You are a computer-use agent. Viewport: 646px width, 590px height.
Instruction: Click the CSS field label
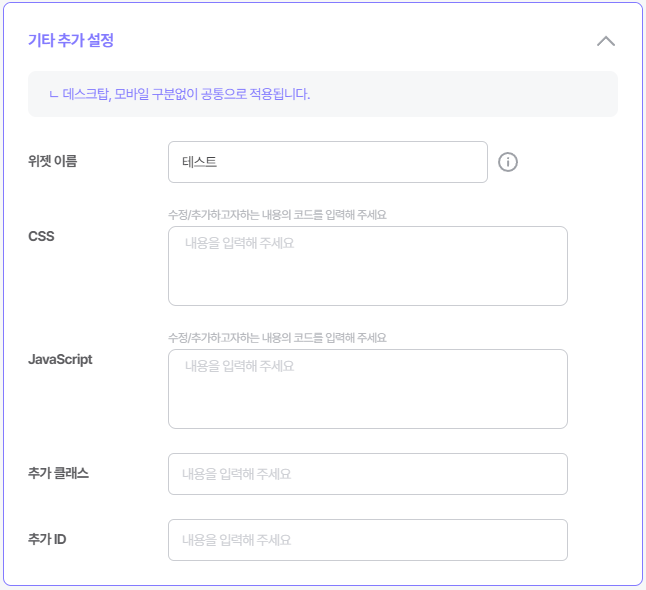point(41,236)
